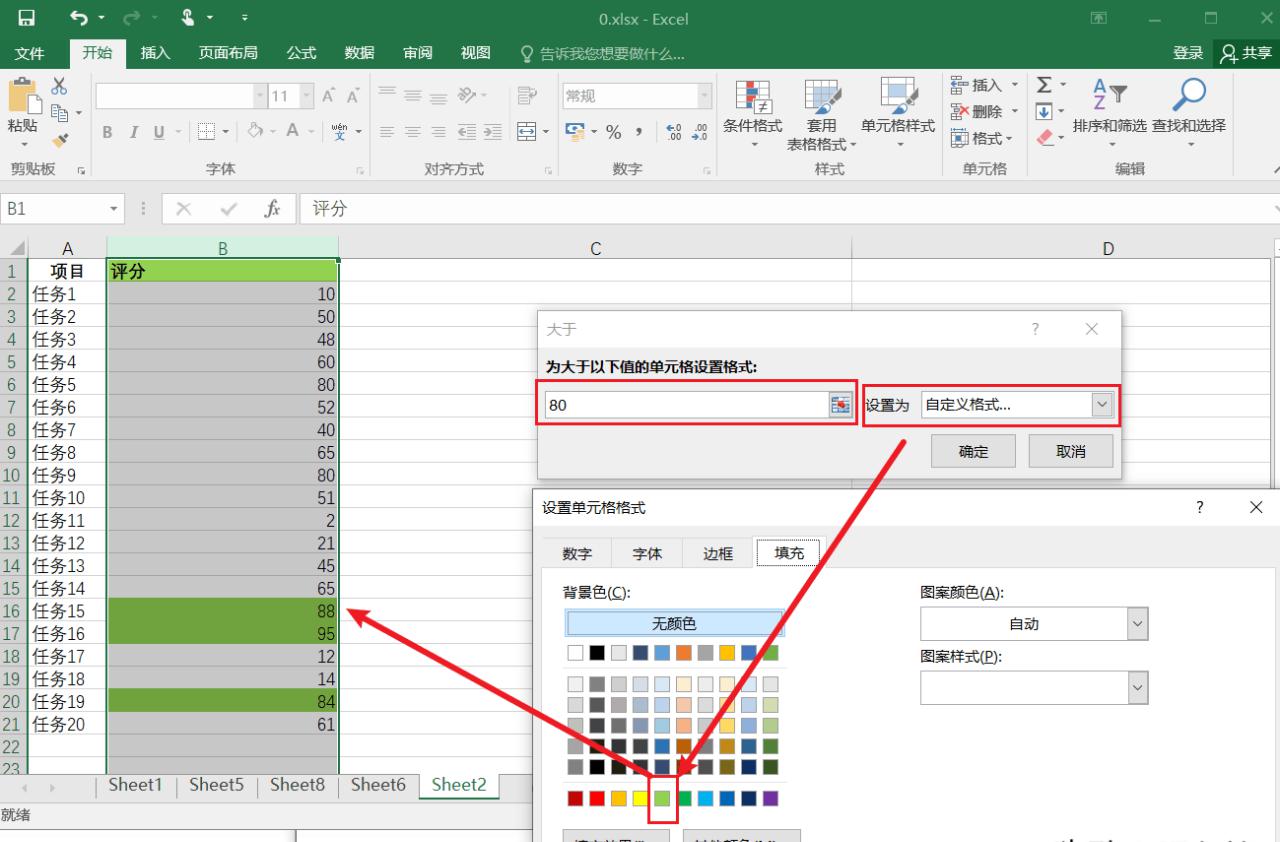Expand the 删除 cells dropdown
The width and height of the screenshot is (1280, 842).
click(1014, 112)
